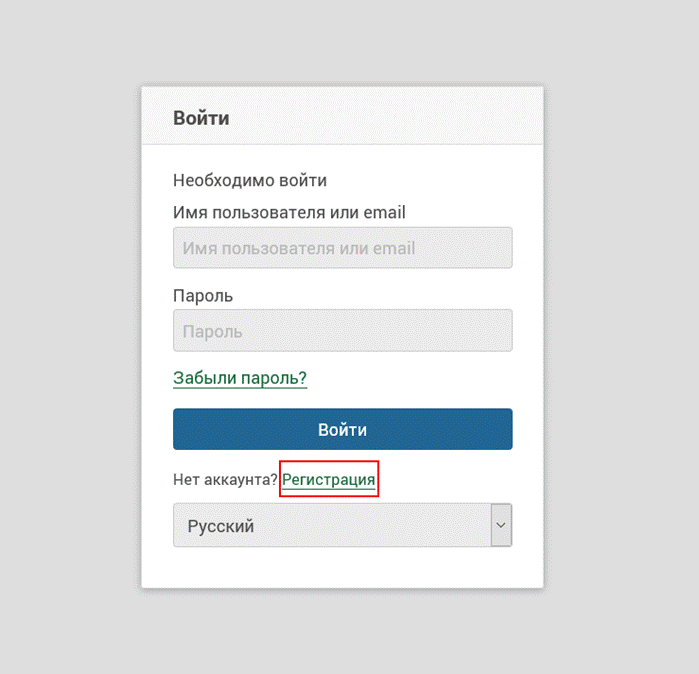Click the Войти heading in the card header
This screenshot has height=674, width=699.
pyautogui.click(x=201, y=118)
